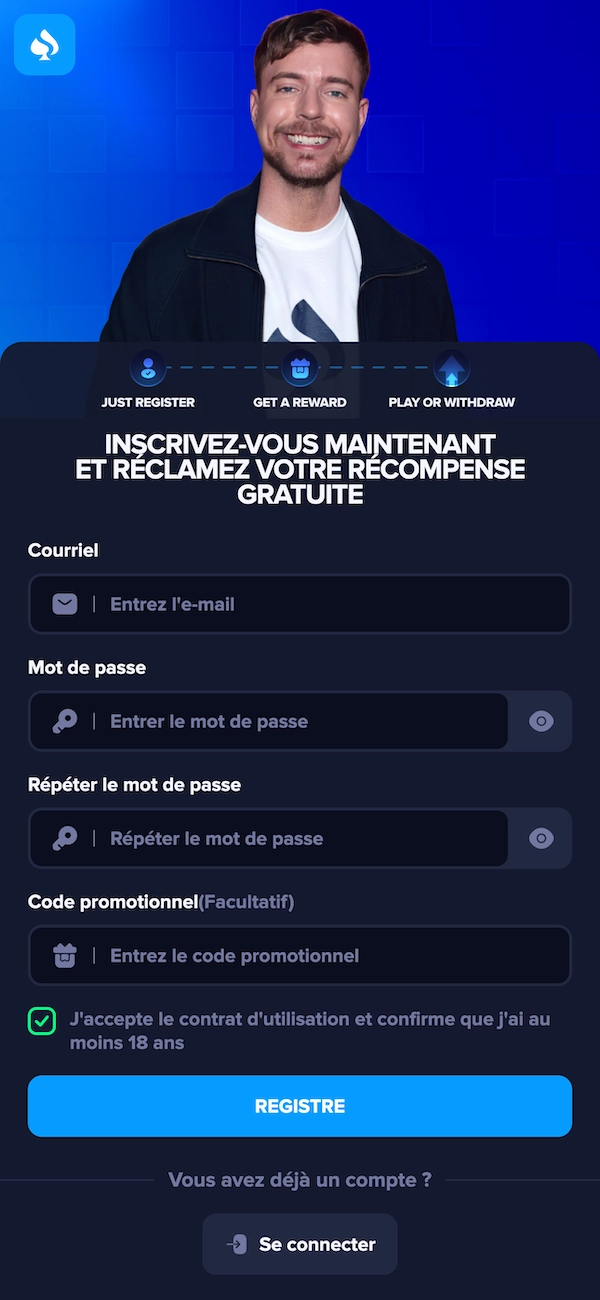Click the 'Se connecter' button

[x=299, y=1244]
